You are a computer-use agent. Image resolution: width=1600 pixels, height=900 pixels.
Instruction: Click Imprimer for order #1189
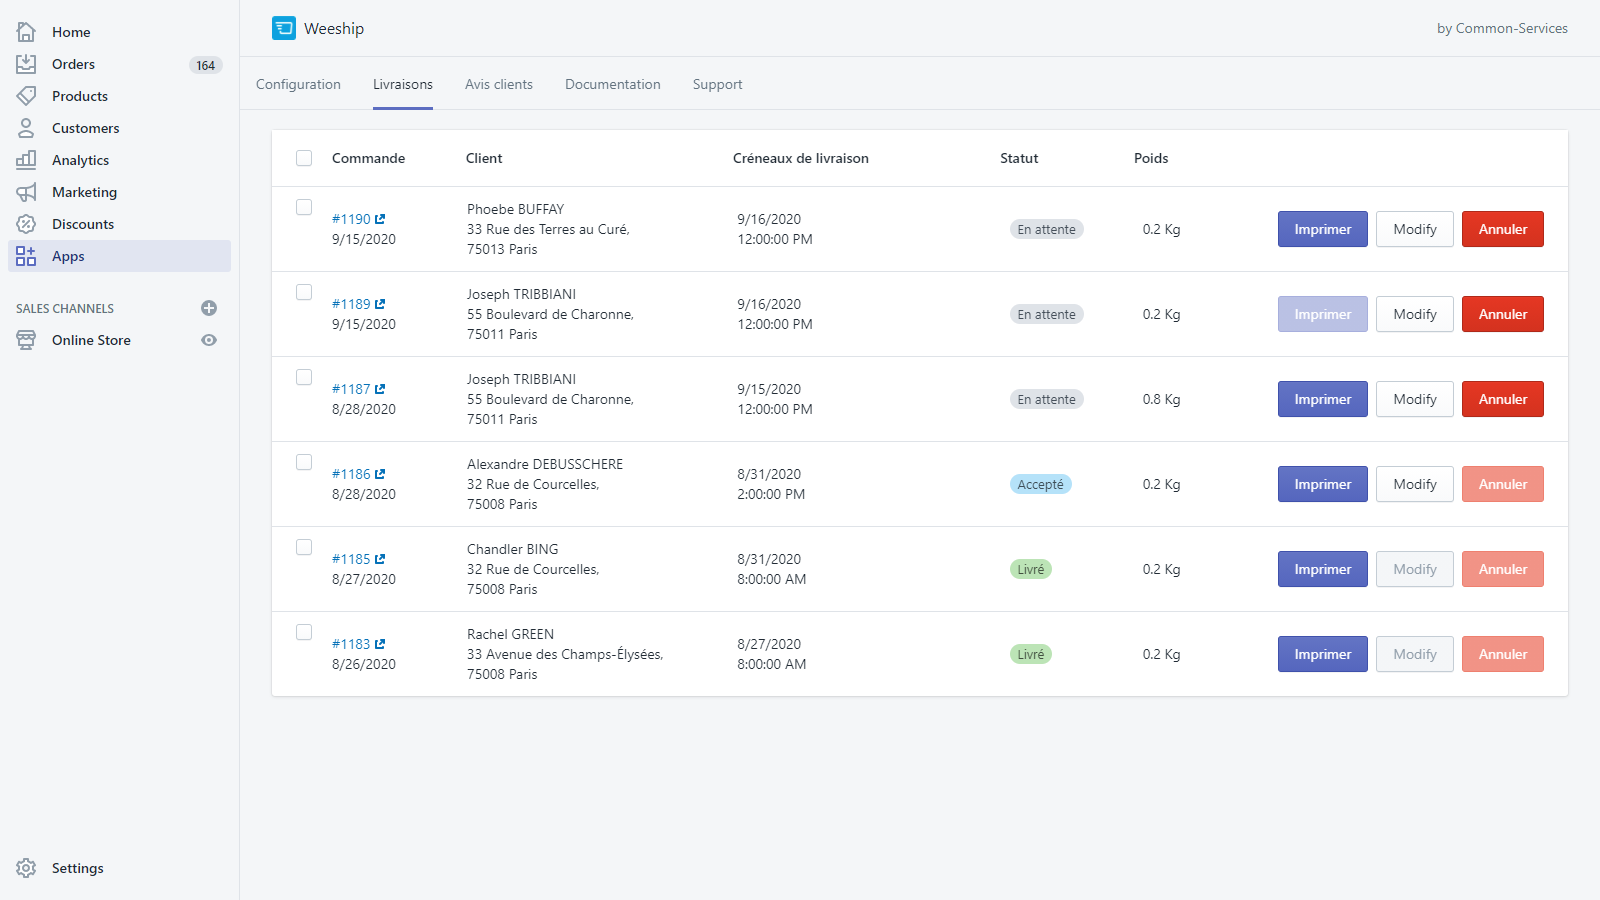[x=1322, y=314]
